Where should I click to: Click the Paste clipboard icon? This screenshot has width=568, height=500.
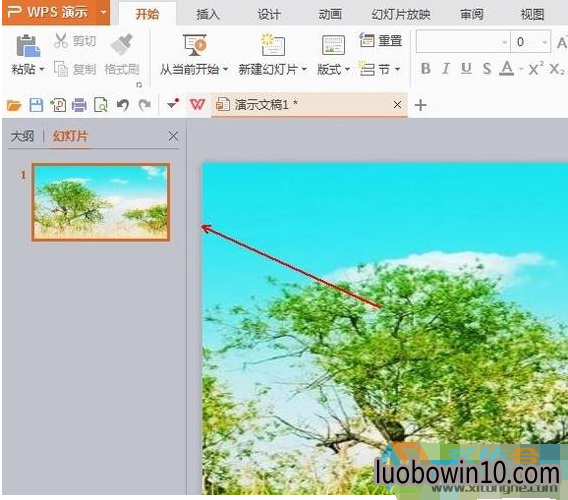click(28, 46)
